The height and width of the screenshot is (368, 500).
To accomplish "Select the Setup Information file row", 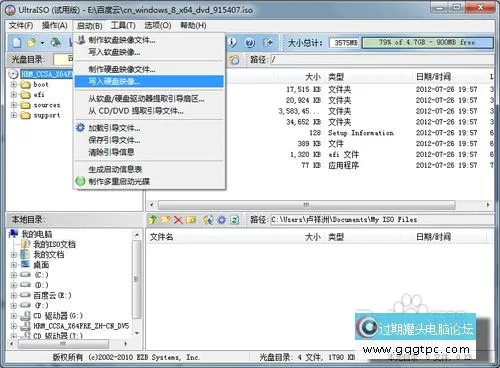I will [320, 133].
